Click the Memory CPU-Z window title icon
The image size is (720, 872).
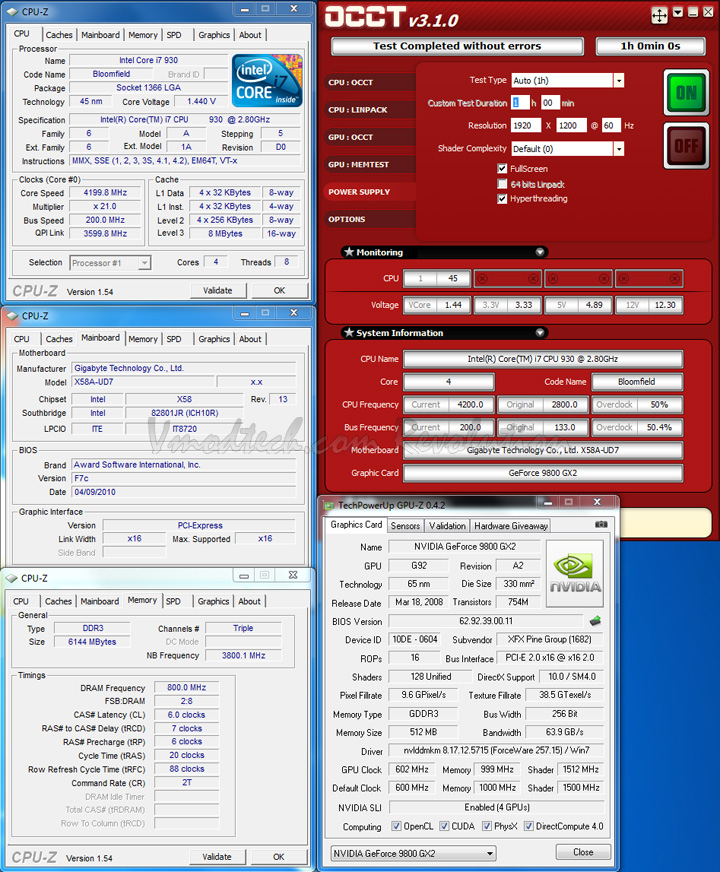pos(12,578)
